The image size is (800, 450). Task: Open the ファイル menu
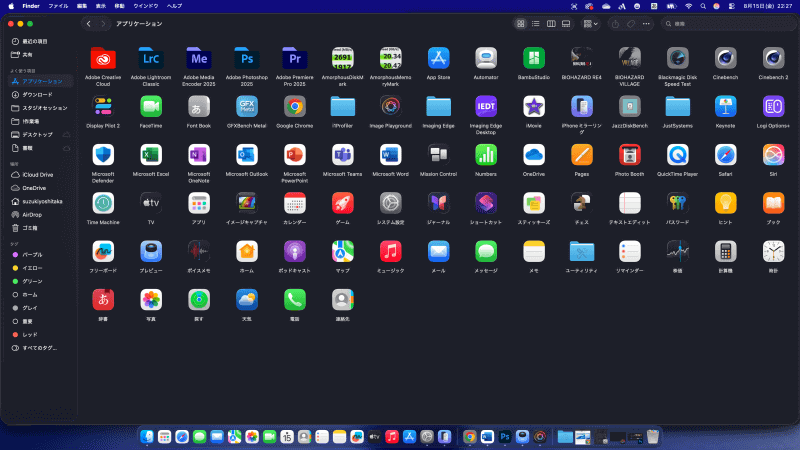click(x=58, y=6)
